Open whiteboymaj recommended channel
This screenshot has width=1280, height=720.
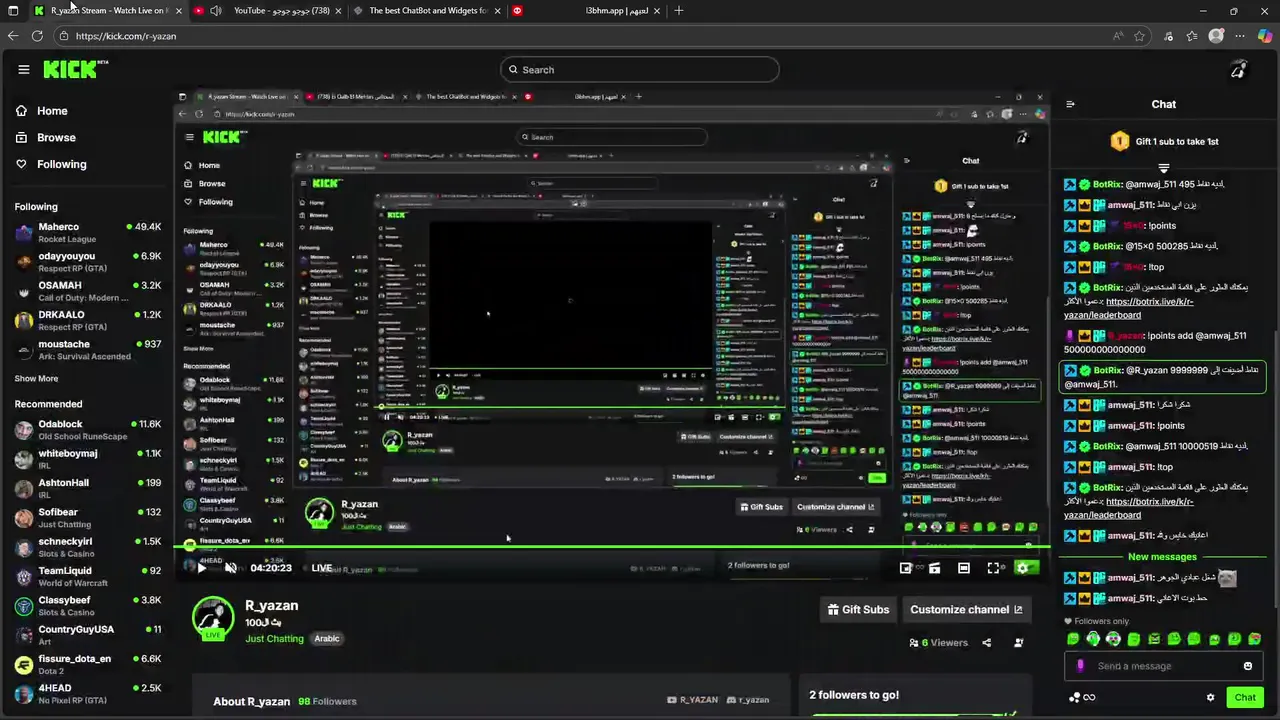pos(88,459)
